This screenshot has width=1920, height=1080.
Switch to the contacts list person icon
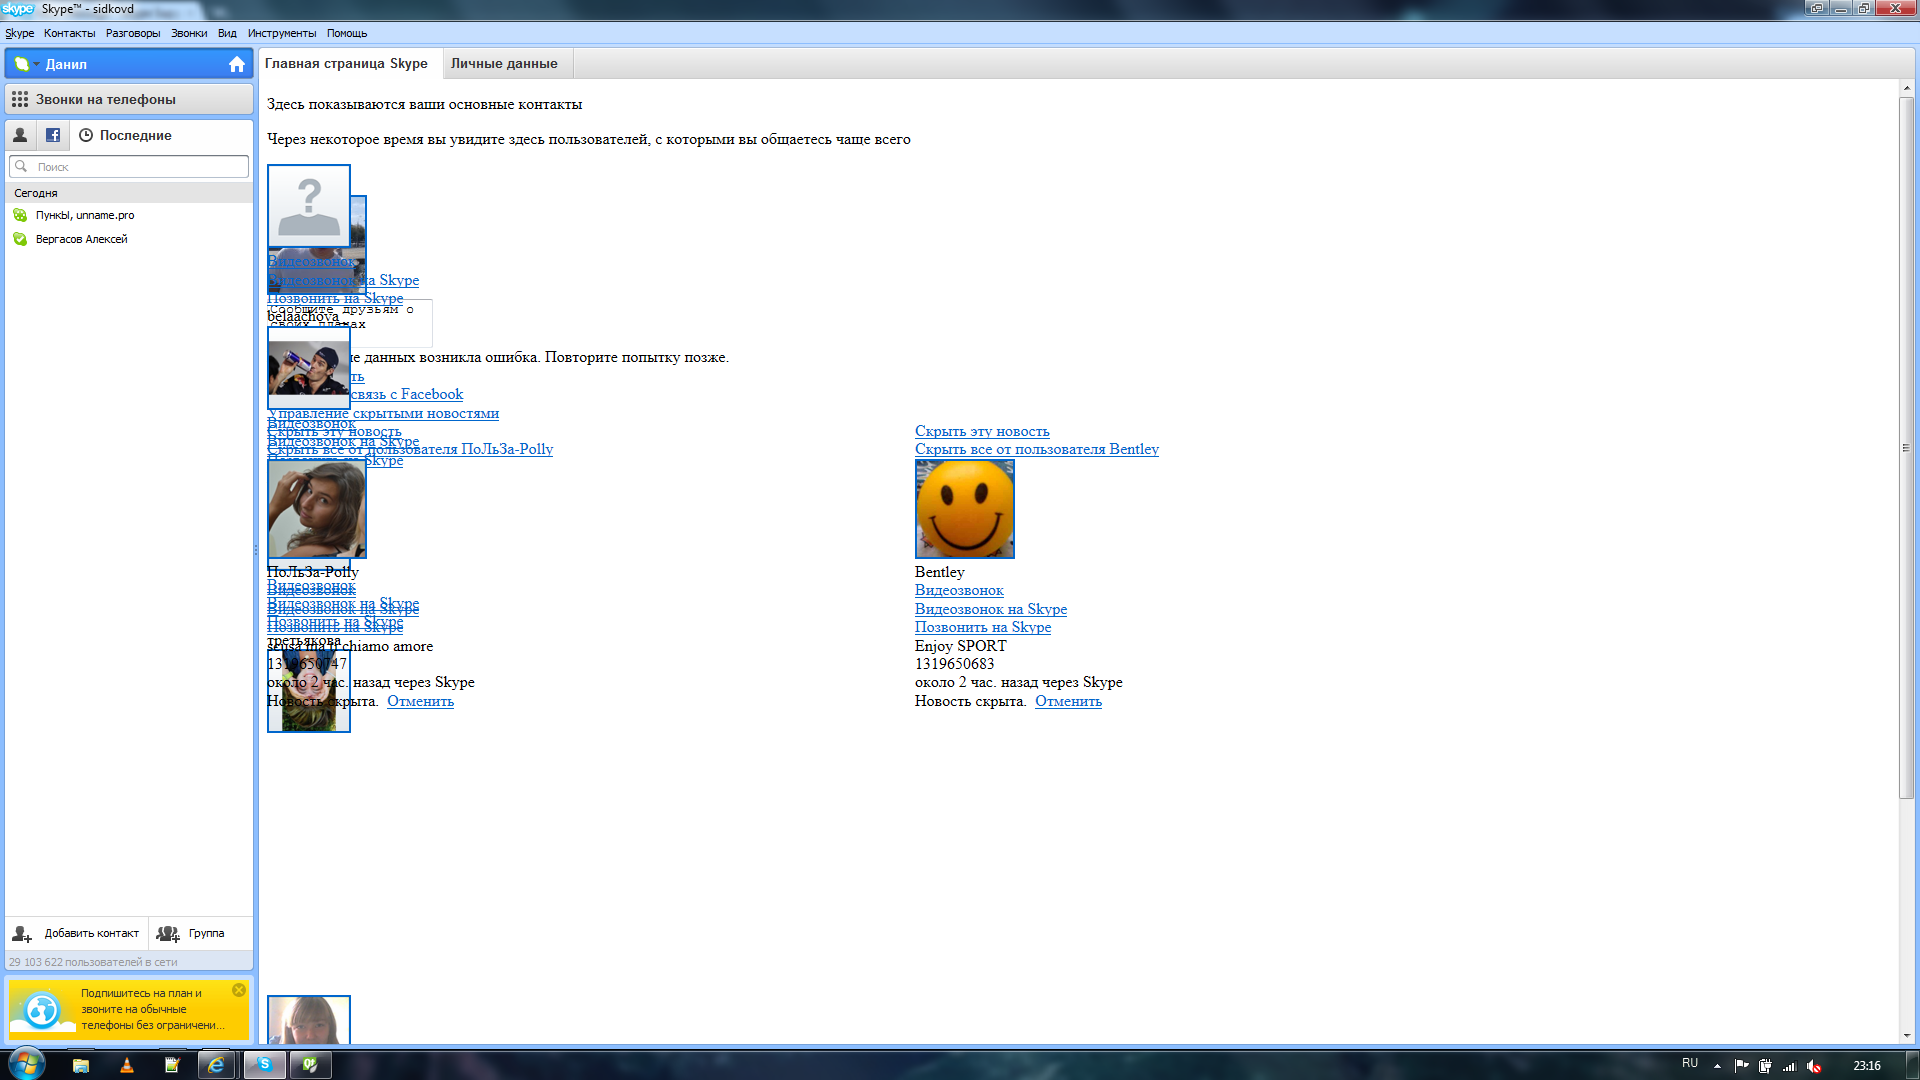20,135
